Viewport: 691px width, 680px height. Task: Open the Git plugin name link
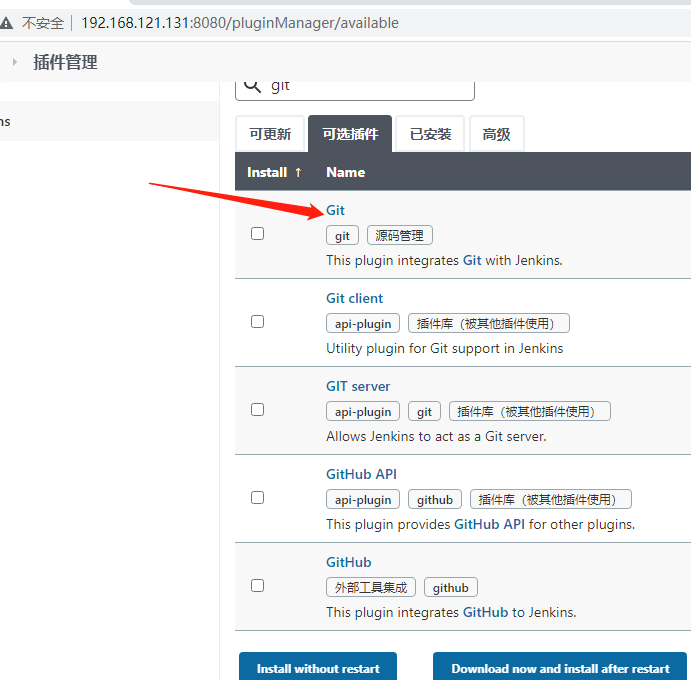pyautogui.click(x=335, y=210)
